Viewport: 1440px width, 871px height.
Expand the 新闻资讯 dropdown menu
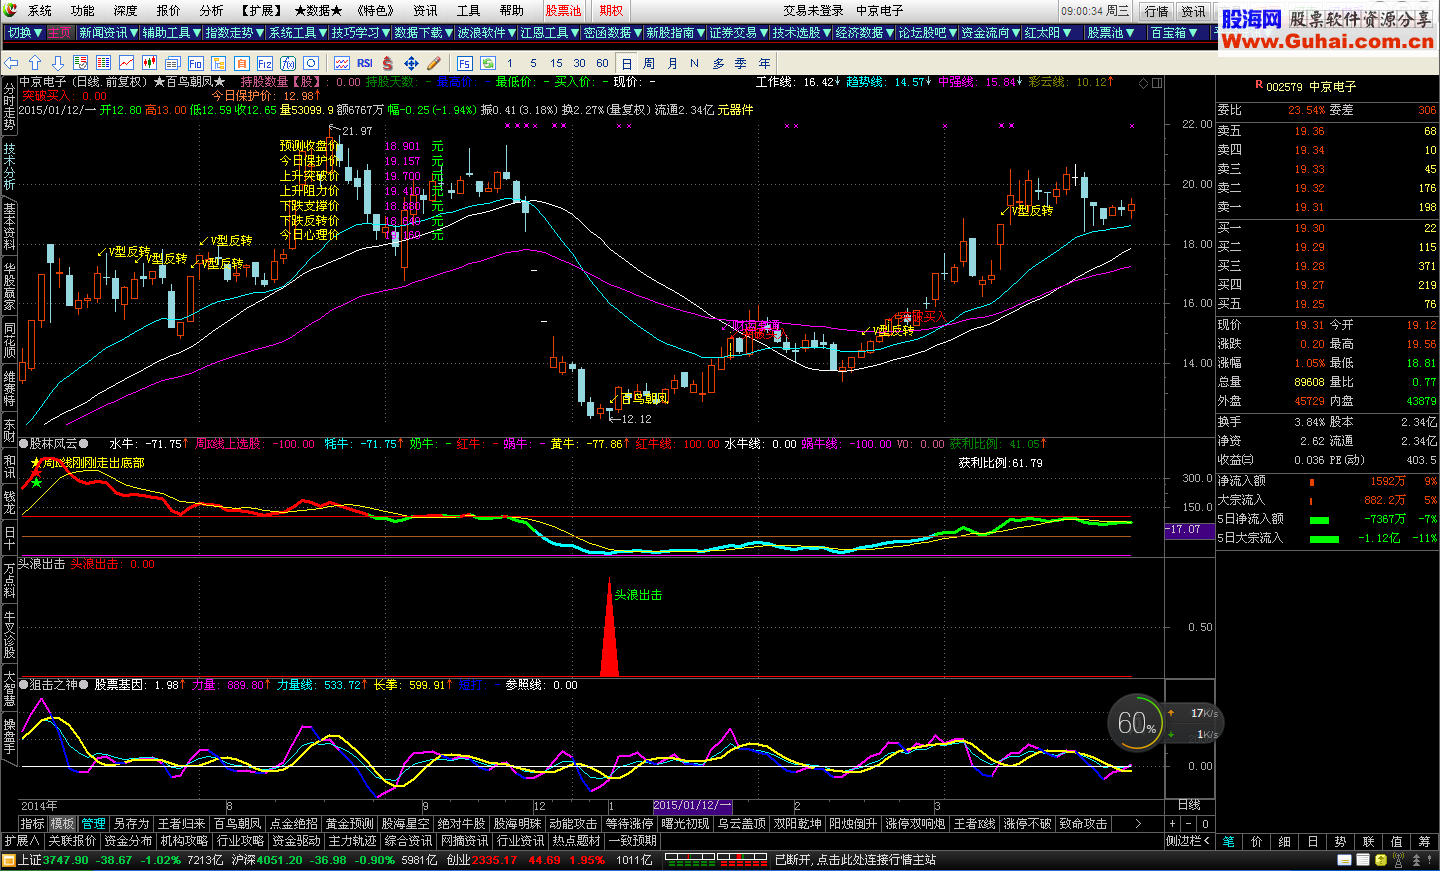(x=108, y=33)
